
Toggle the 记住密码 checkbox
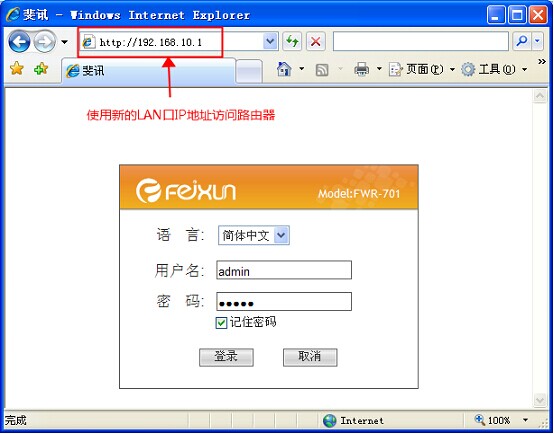[x=221, y=323]
